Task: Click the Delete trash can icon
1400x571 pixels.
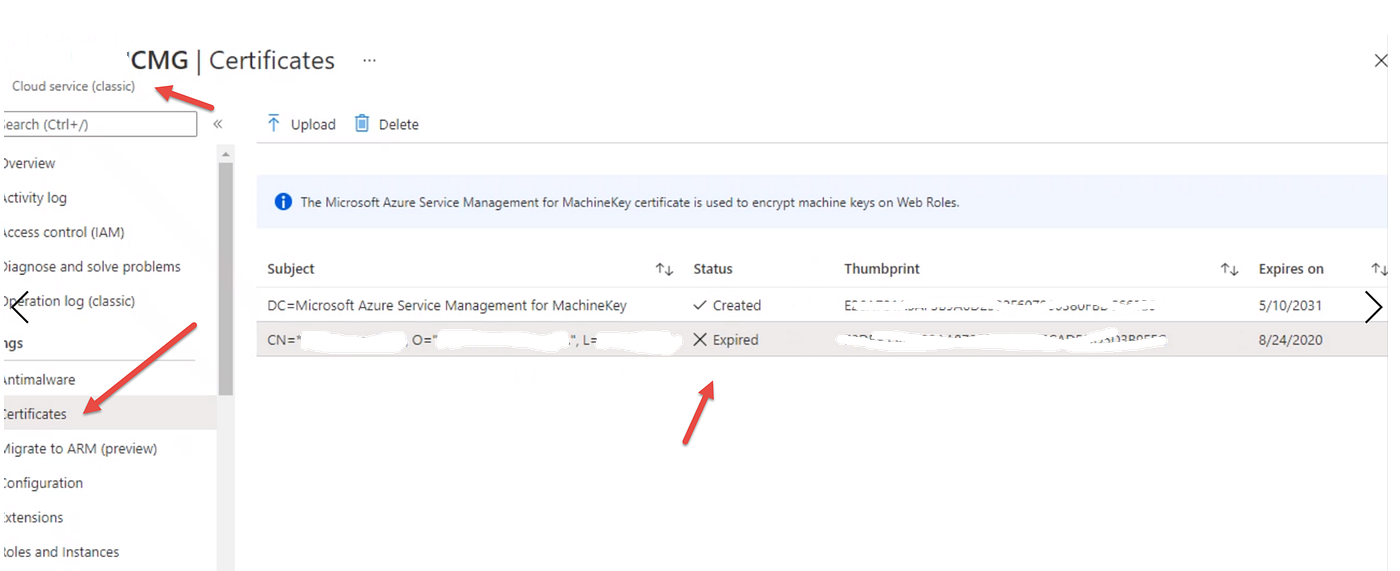Action: pyautogui.click(x=362, y=123)
